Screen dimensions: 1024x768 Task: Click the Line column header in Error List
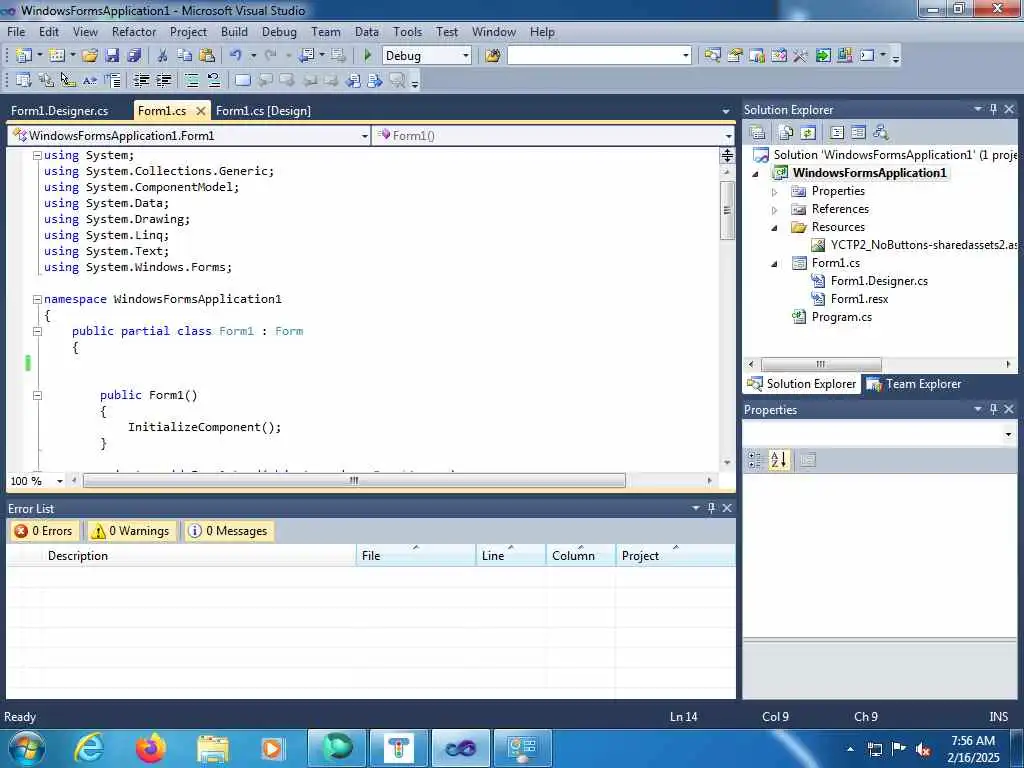point(510,556)
